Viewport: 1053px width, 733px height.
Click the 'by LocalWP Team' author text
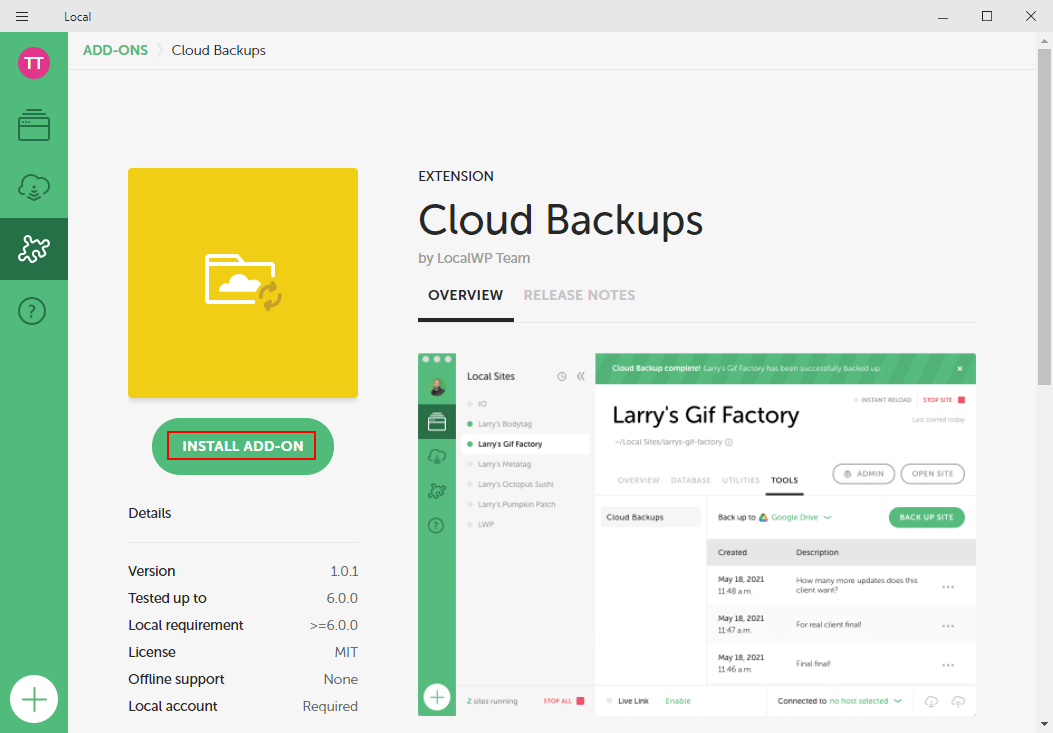point(474,258)
